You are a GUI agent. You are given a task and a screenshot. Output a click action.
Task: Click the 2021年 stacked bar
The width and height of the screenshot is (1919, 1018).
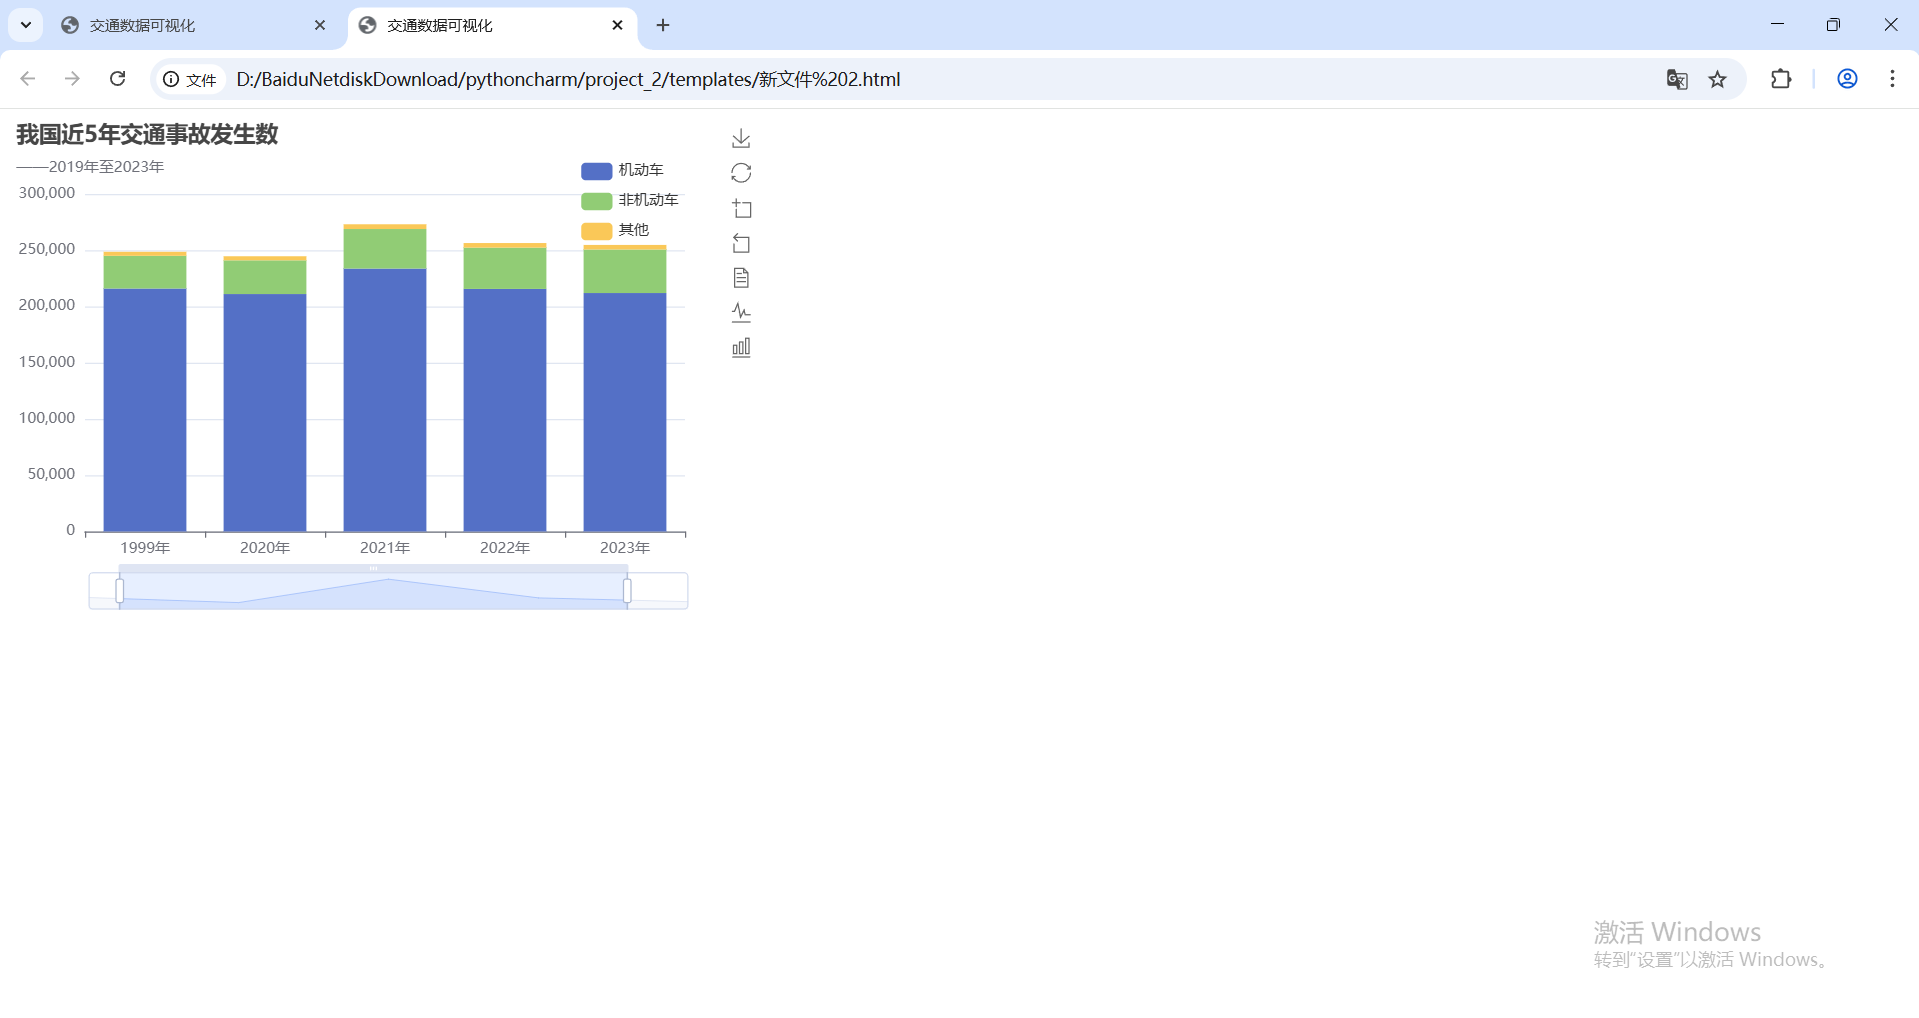(385, 378)
